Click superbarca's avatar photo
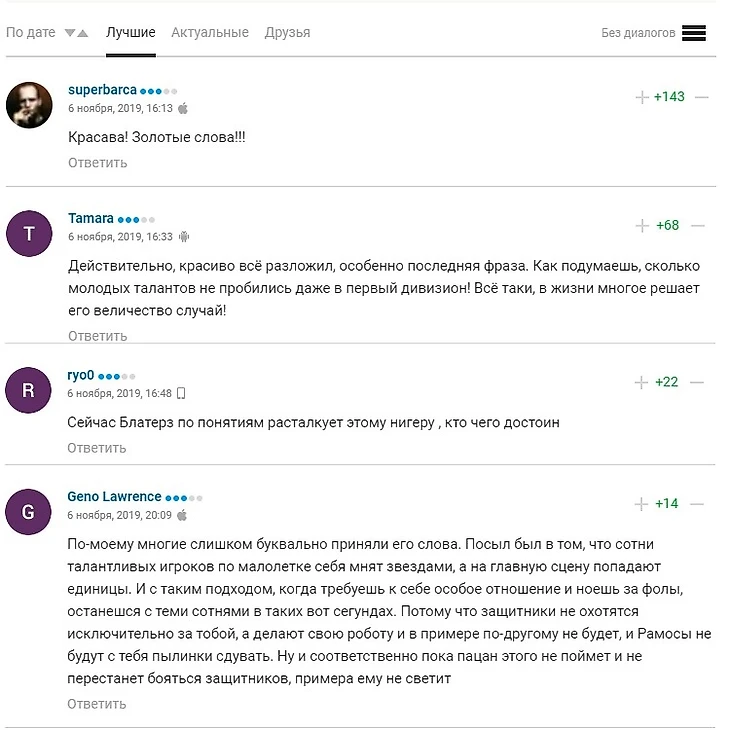The image size is (730, 730). point(29,105)
